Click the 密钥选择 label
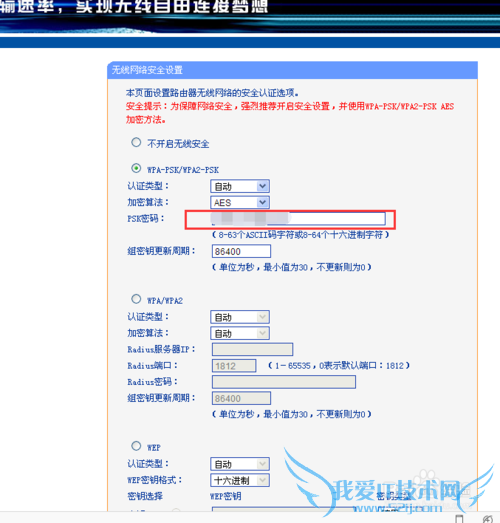This screenshot has width=500, height=523. pyautogui.click(x=145, y=496)
